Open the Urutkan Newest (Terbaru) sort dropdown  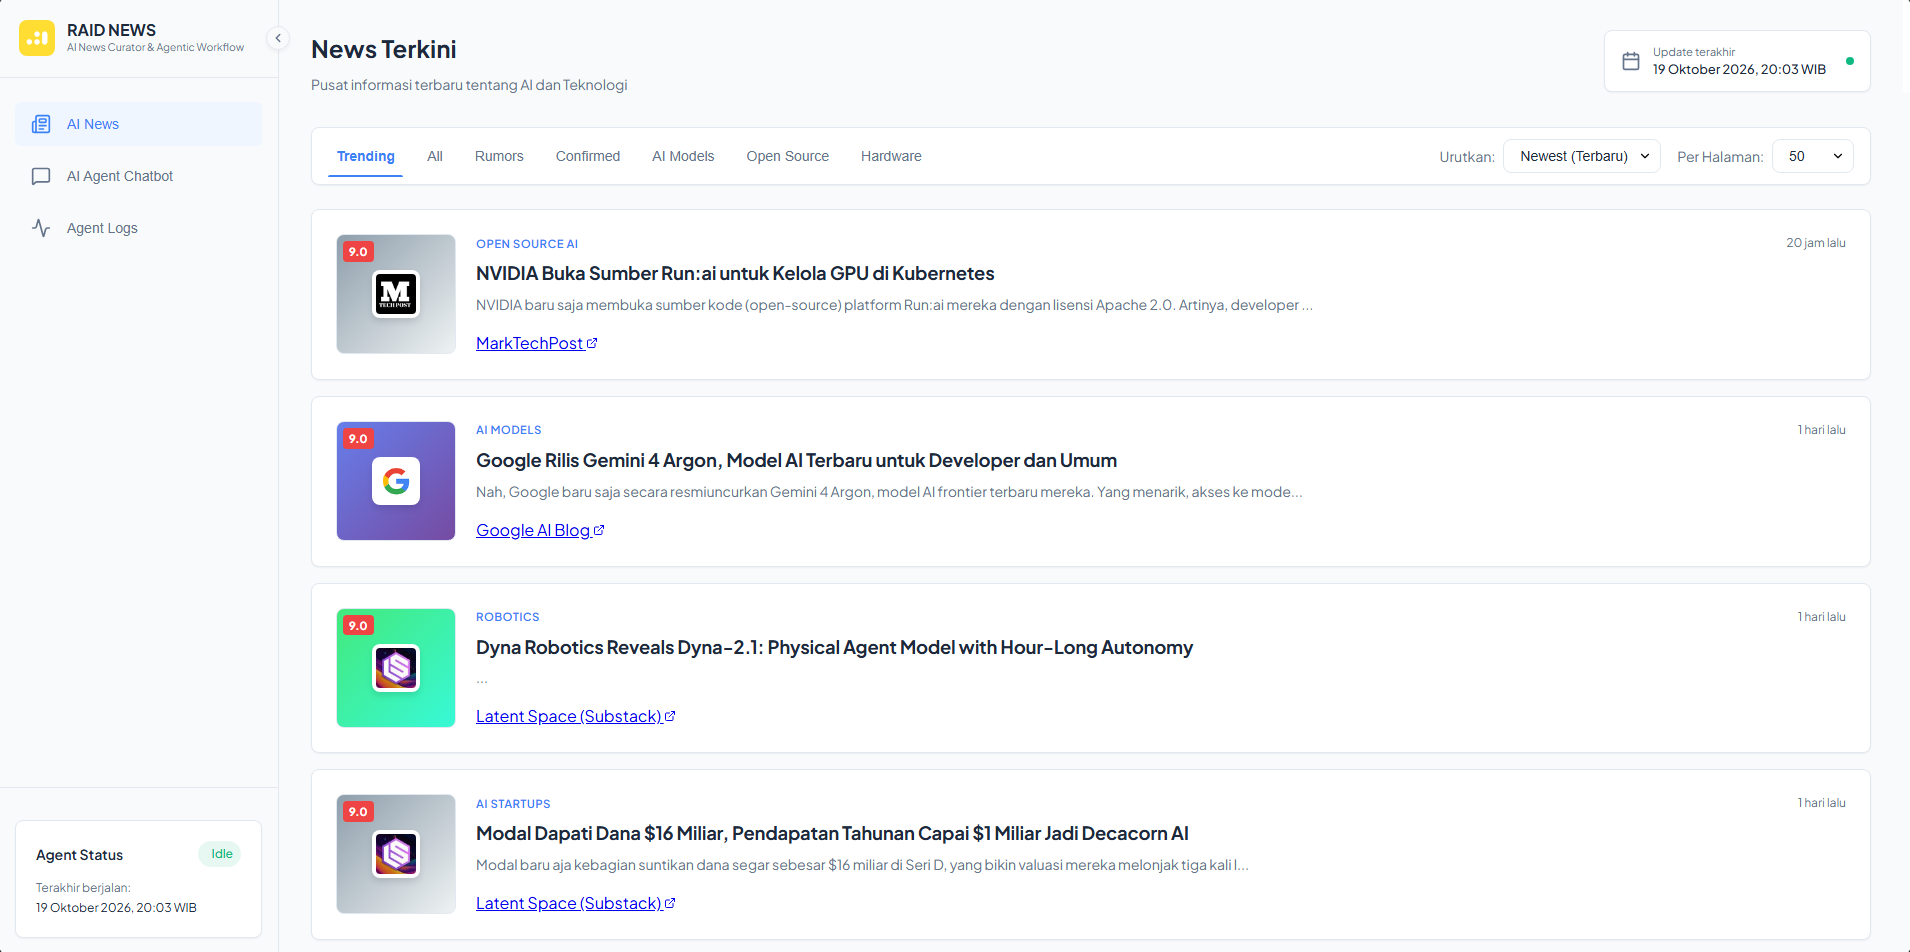tap(1582, 156)
